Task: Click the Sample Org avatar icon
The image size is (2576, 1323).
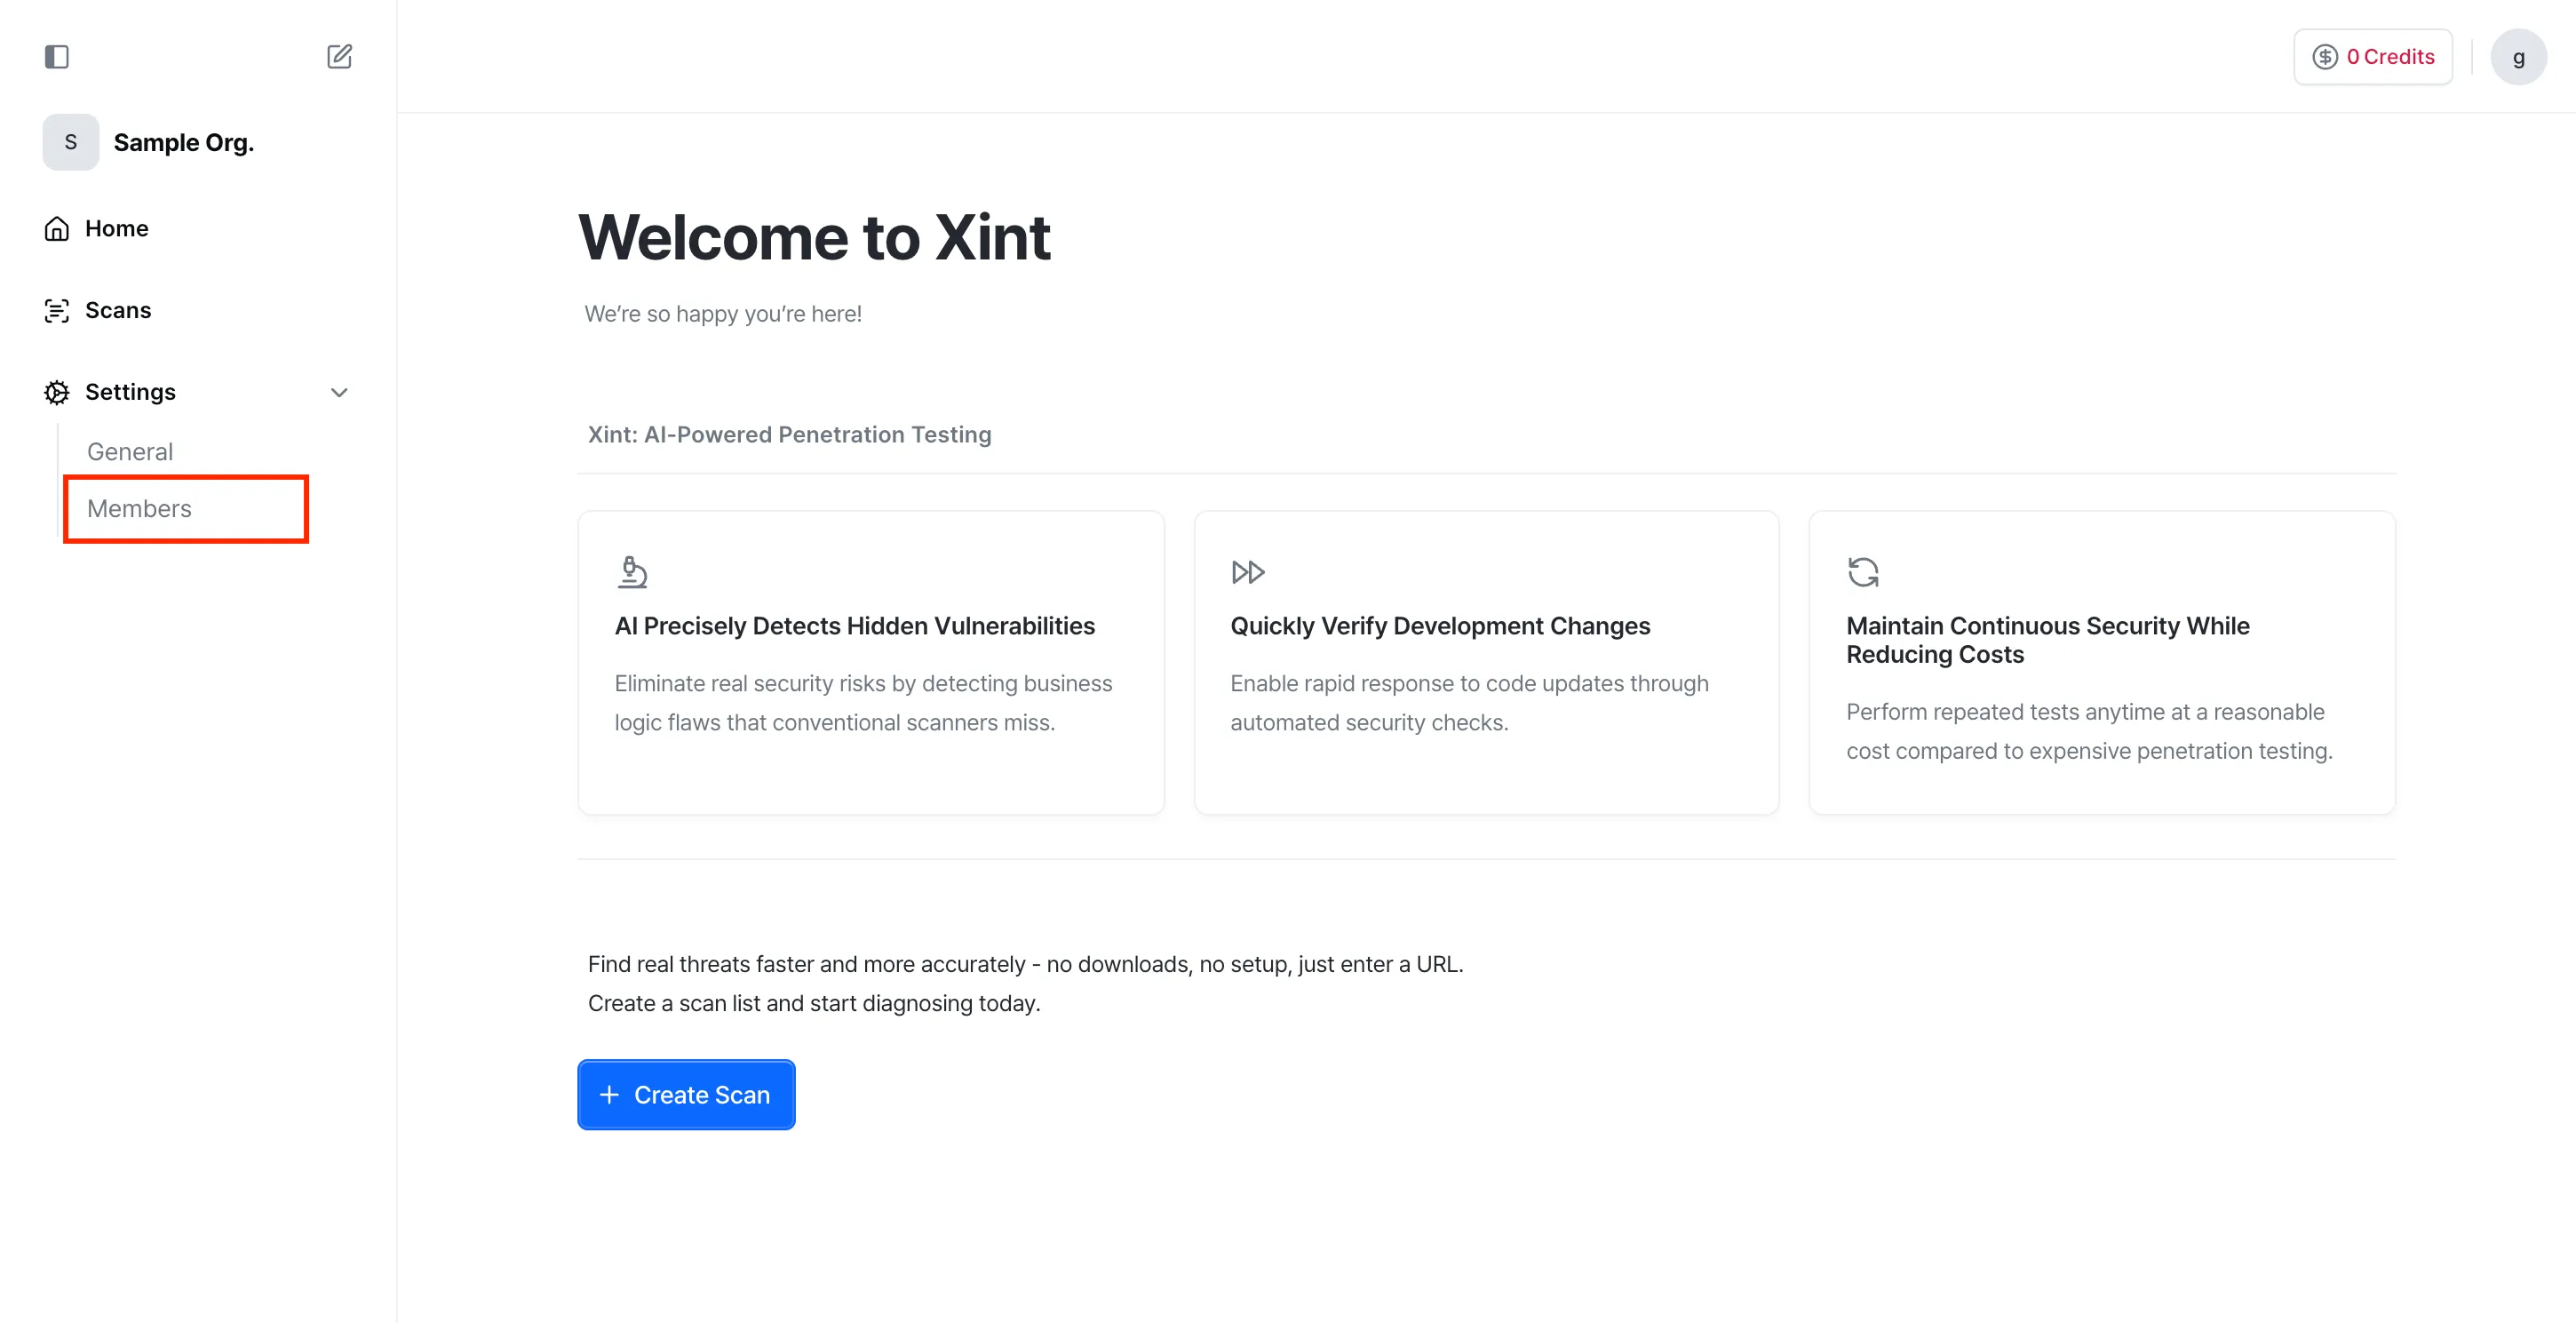Action: (x=70, y=141)
